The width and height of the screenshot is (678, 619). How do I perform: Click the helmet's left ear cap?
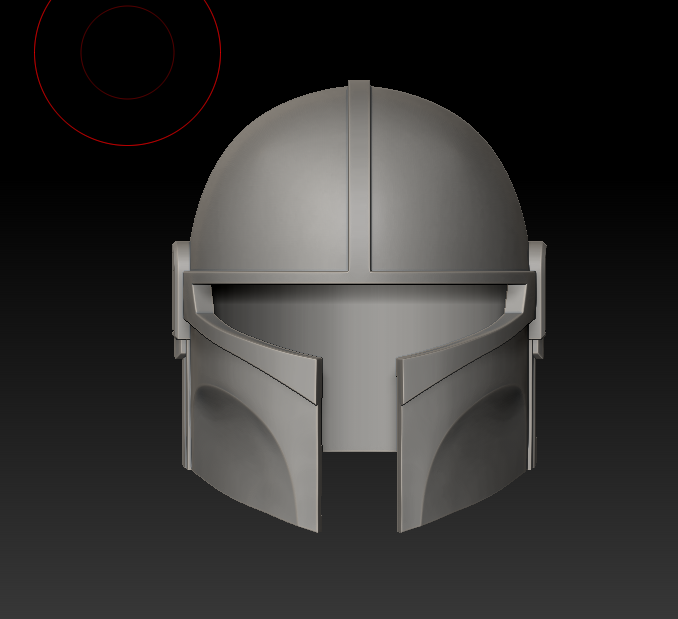[180, 295]
